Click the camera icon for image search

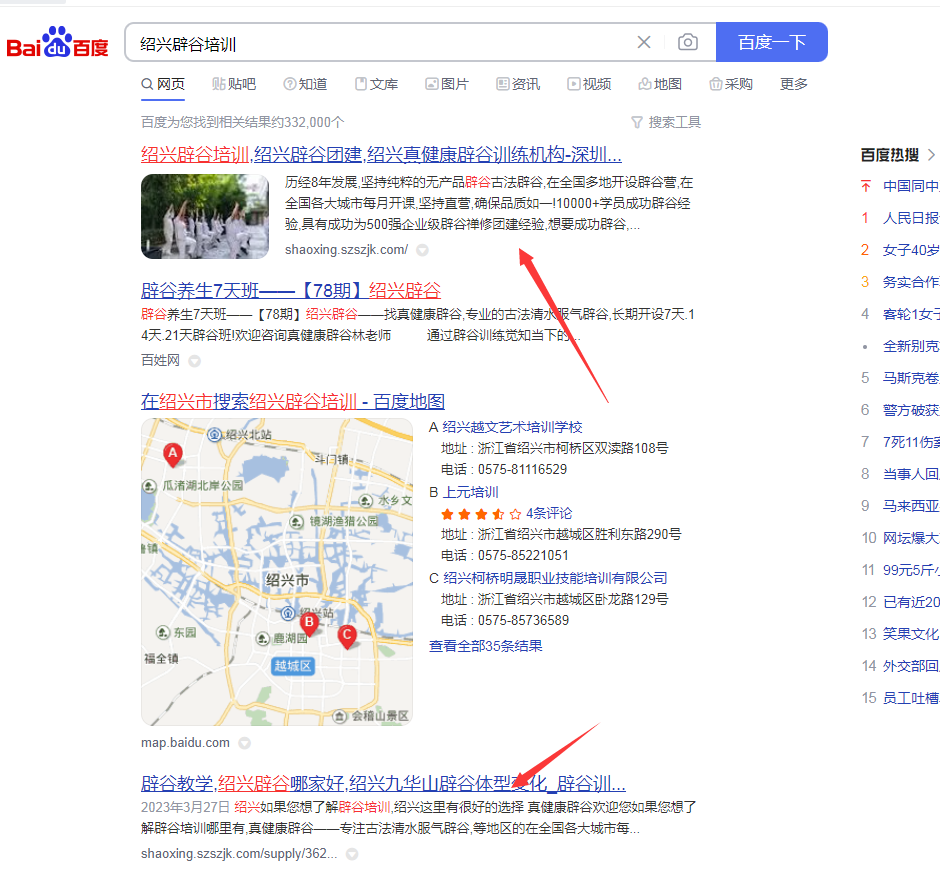point(687,42)
